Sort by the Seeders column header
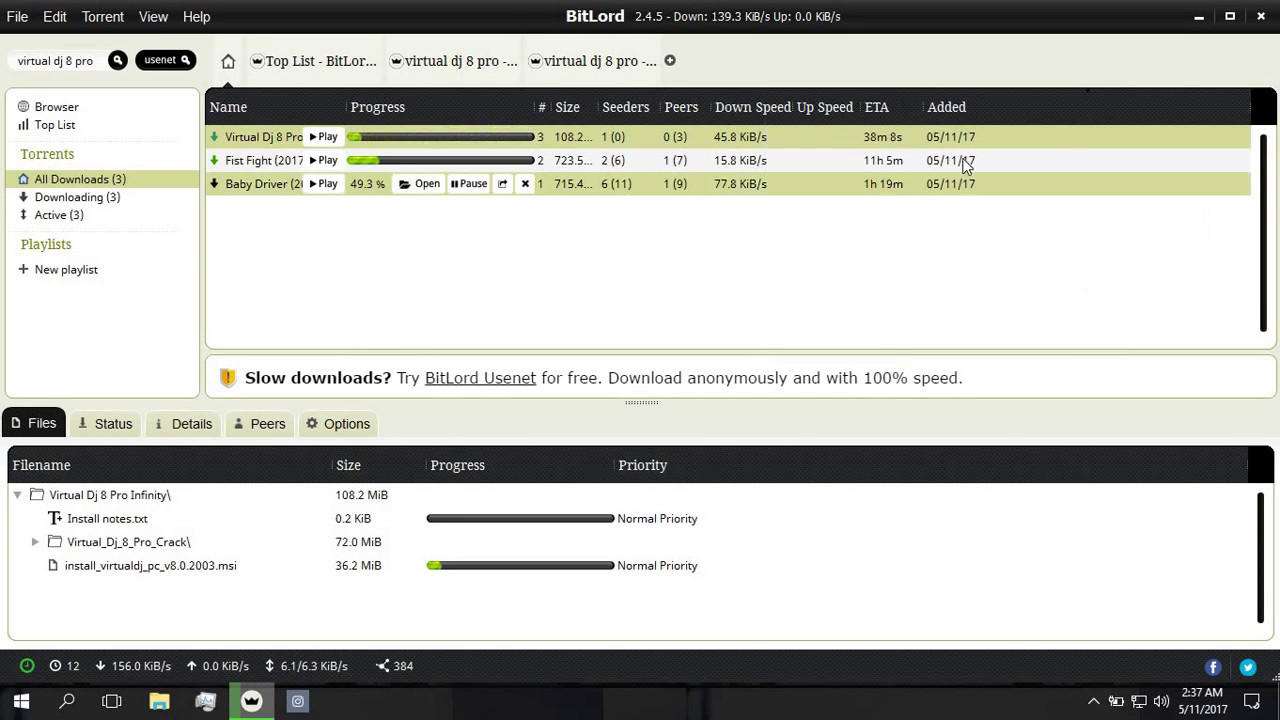This screenshot has width=1280, height=720. tap(625, 107)
